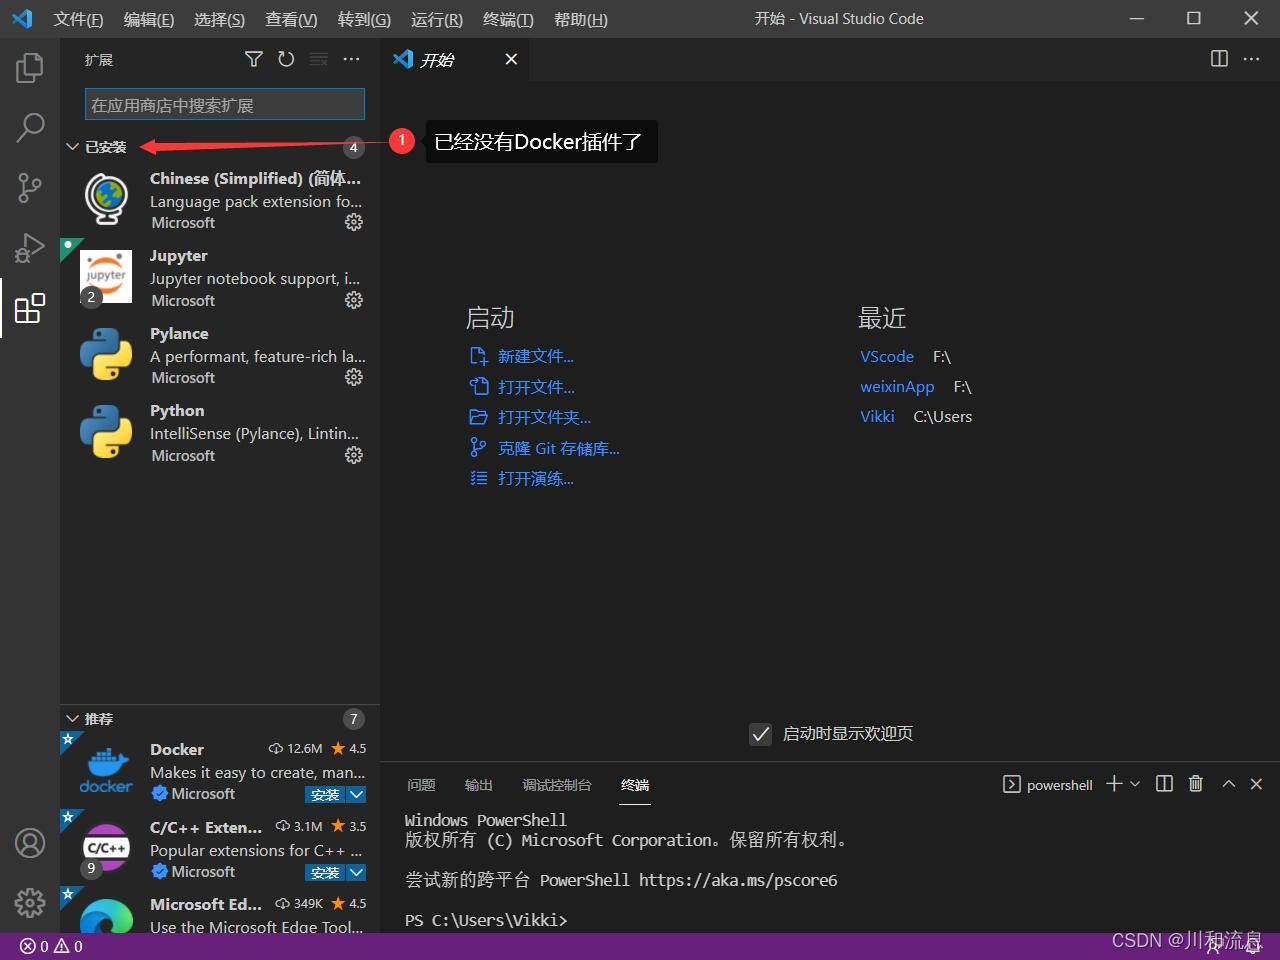Select the 终端 panel tab
The height and width of the screenshot is (960, 1280).
click(x=635, y=785)
